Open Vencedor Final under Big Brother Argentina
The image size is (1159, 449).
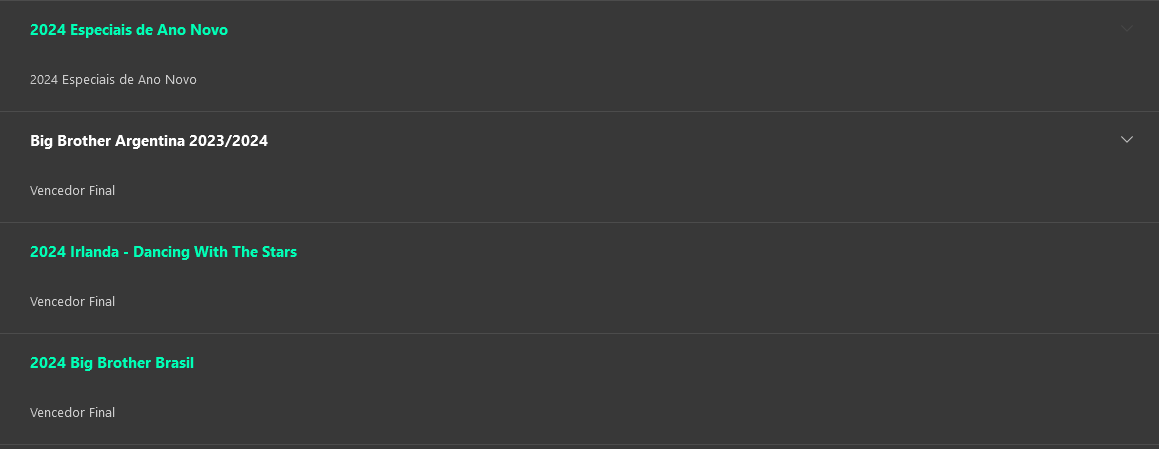[x=73, y=191]
